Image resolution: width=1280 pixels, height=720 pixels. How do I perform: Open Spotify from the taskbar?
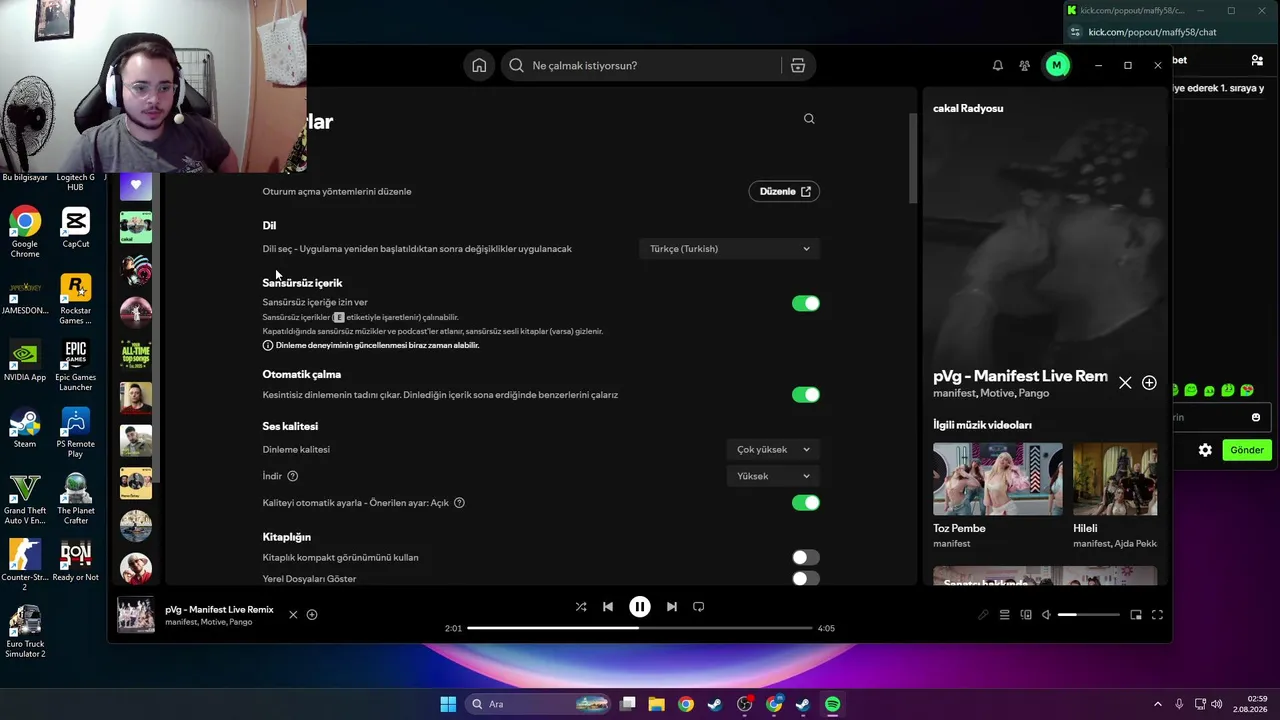pyautogui.click(x=833, y=704)
